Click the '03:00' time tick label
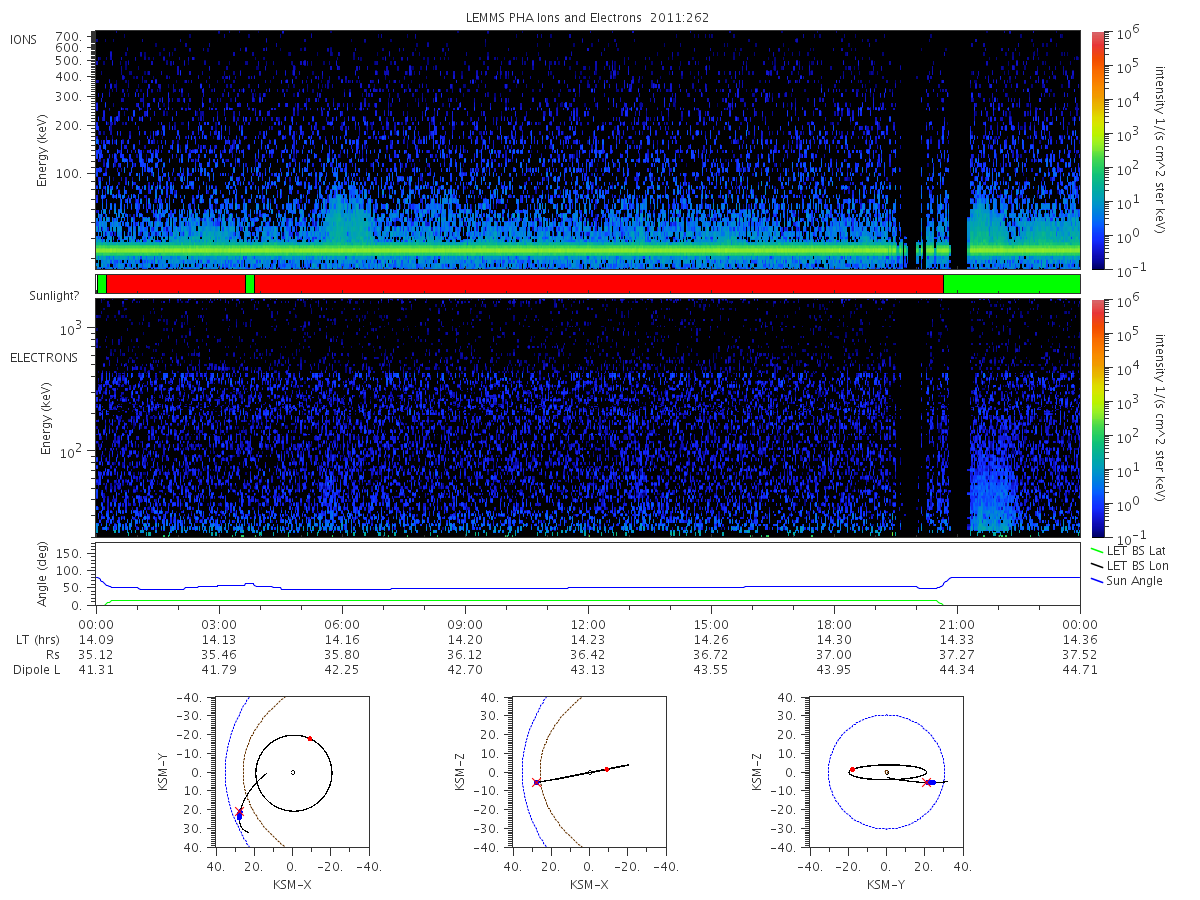This screenshot has width=1200, height=900. click(x=218, y=625)
